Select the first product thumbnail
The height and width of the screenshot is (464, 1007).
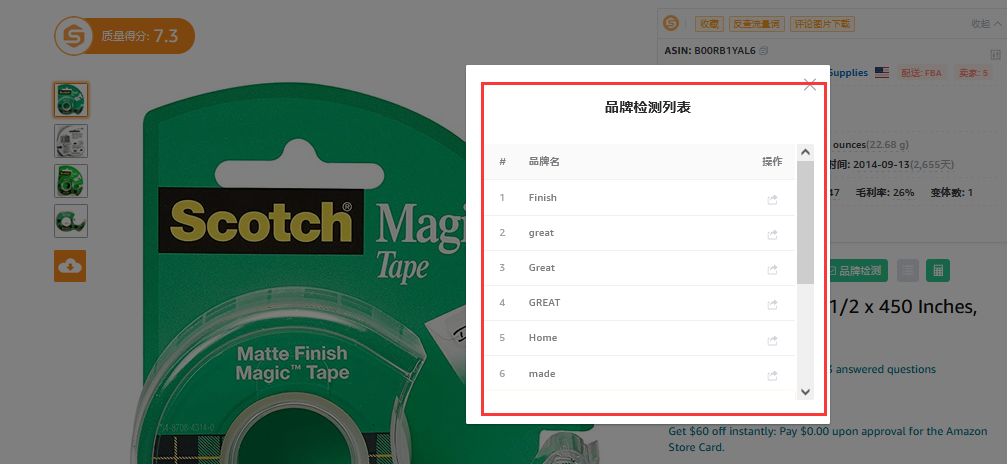pyautogui.click(x=71, y=100)
